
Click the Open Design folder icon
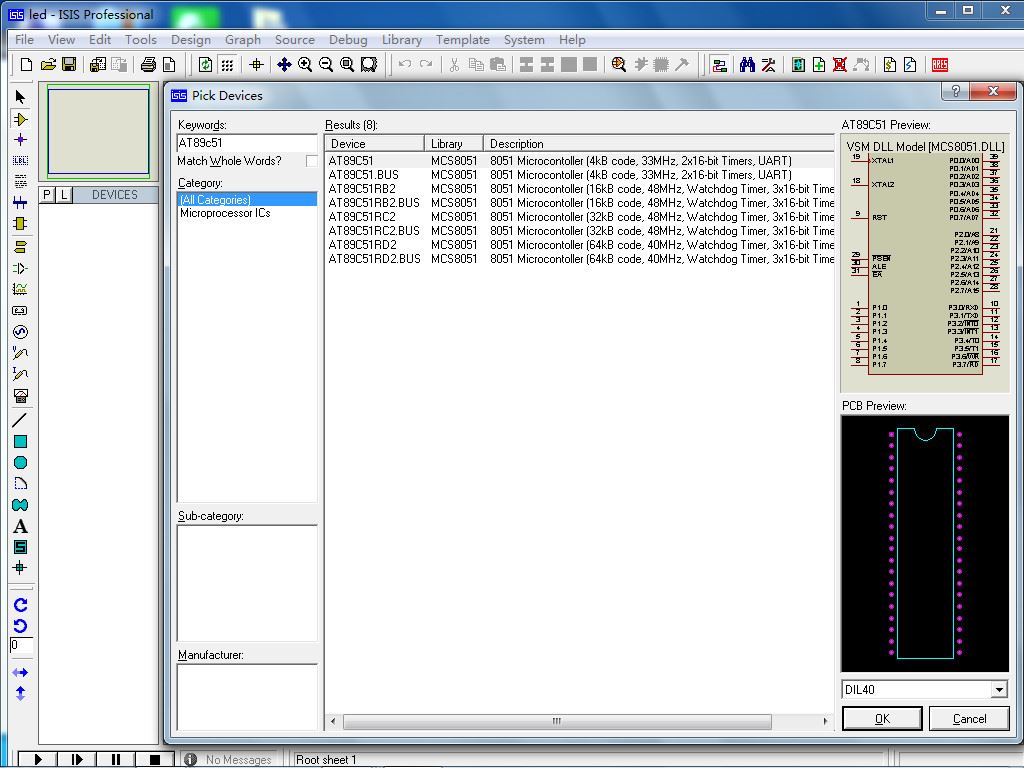pos(48,65)
